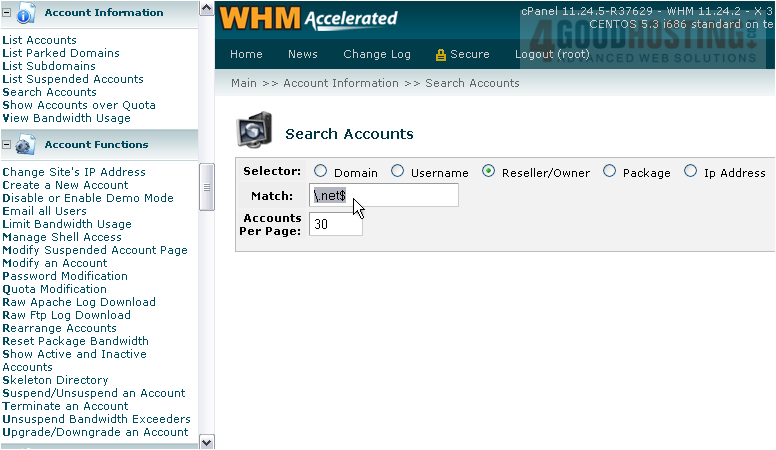Click the Account Information info icon
The width and height of the screenshot is (776, 450).
(27, 13)
